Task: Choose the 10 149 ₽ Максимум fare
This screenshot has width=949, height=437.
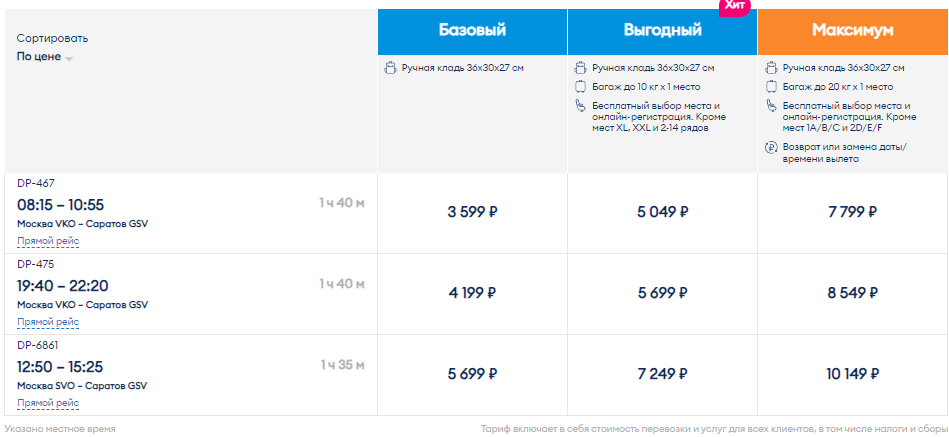Action: click(853, 375)
